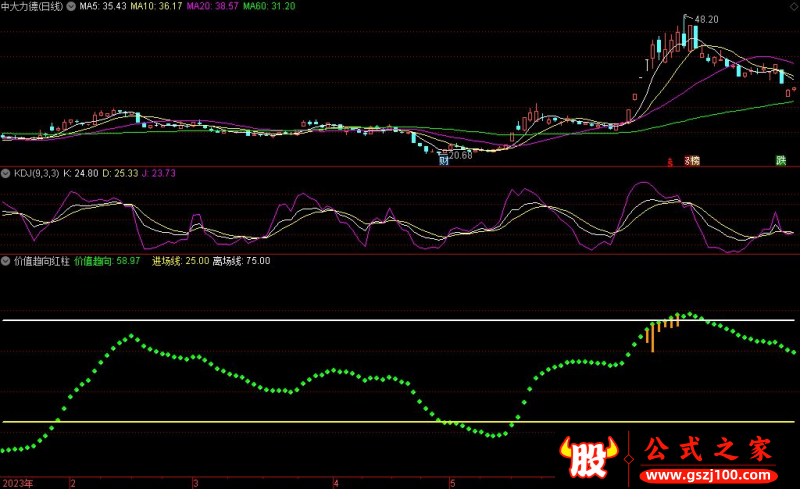The width and height of the screenshot is (800, 489).
Task: Click the KDJ(9,3,3) indicator title
Action: (36, 173)
